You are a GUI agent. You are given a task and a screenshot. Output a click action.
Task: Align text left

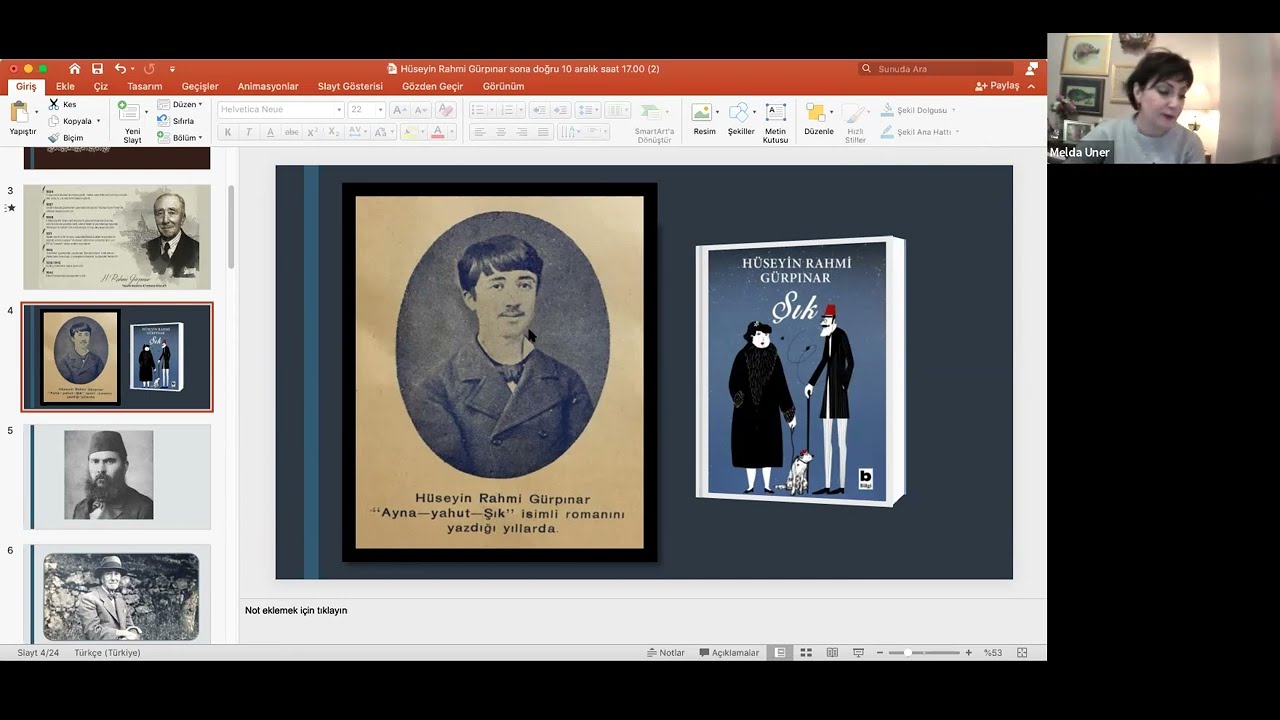coord(479,132)
